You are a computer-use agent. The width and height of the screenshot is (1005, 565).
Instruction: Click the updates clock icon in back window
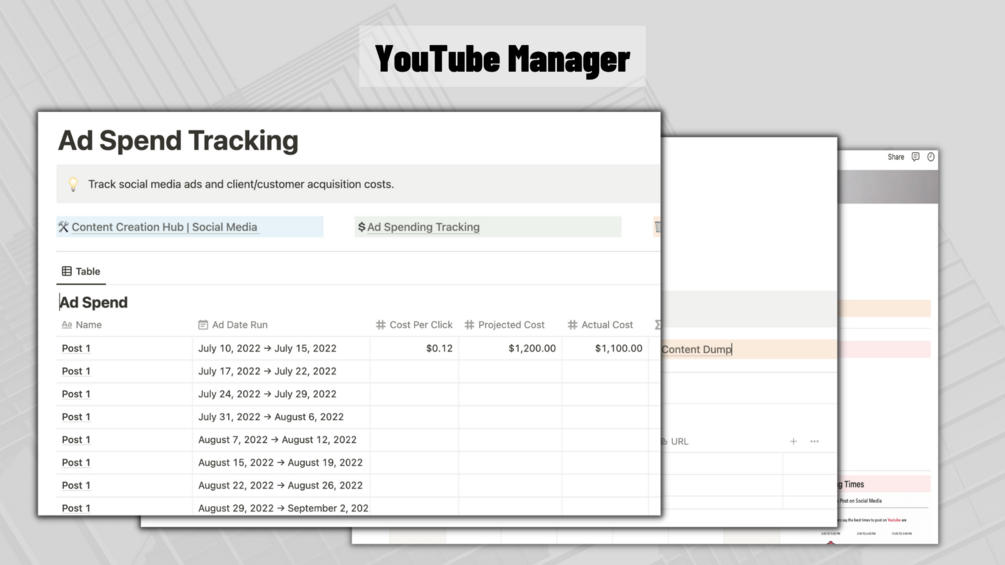(931, 157)
